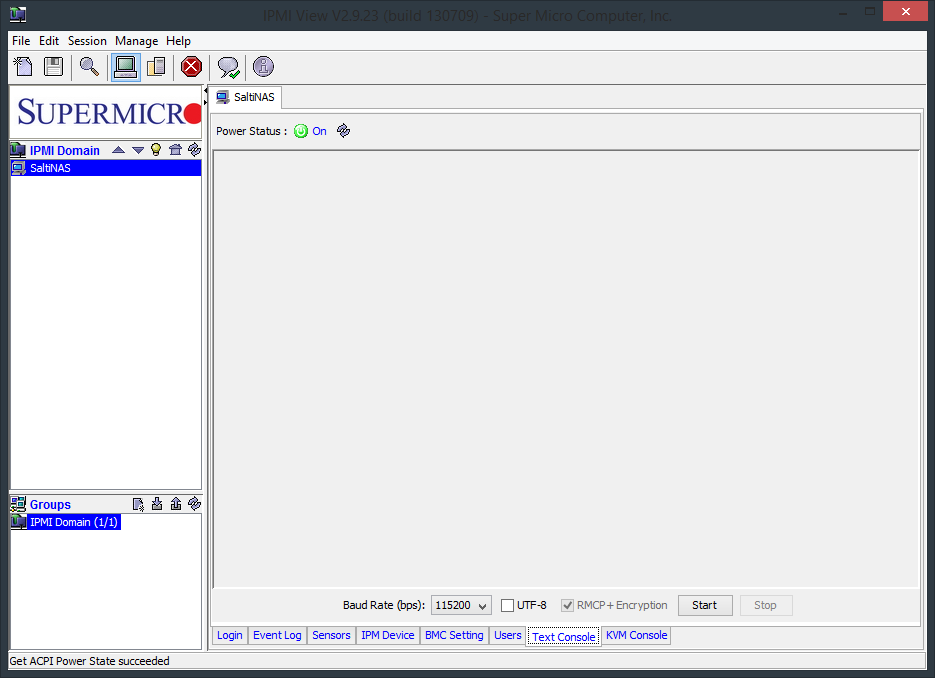Screen dimensions: 935x678
Task: Click the divider's right-pointing arrow
Action: click(x=206, y=103)
